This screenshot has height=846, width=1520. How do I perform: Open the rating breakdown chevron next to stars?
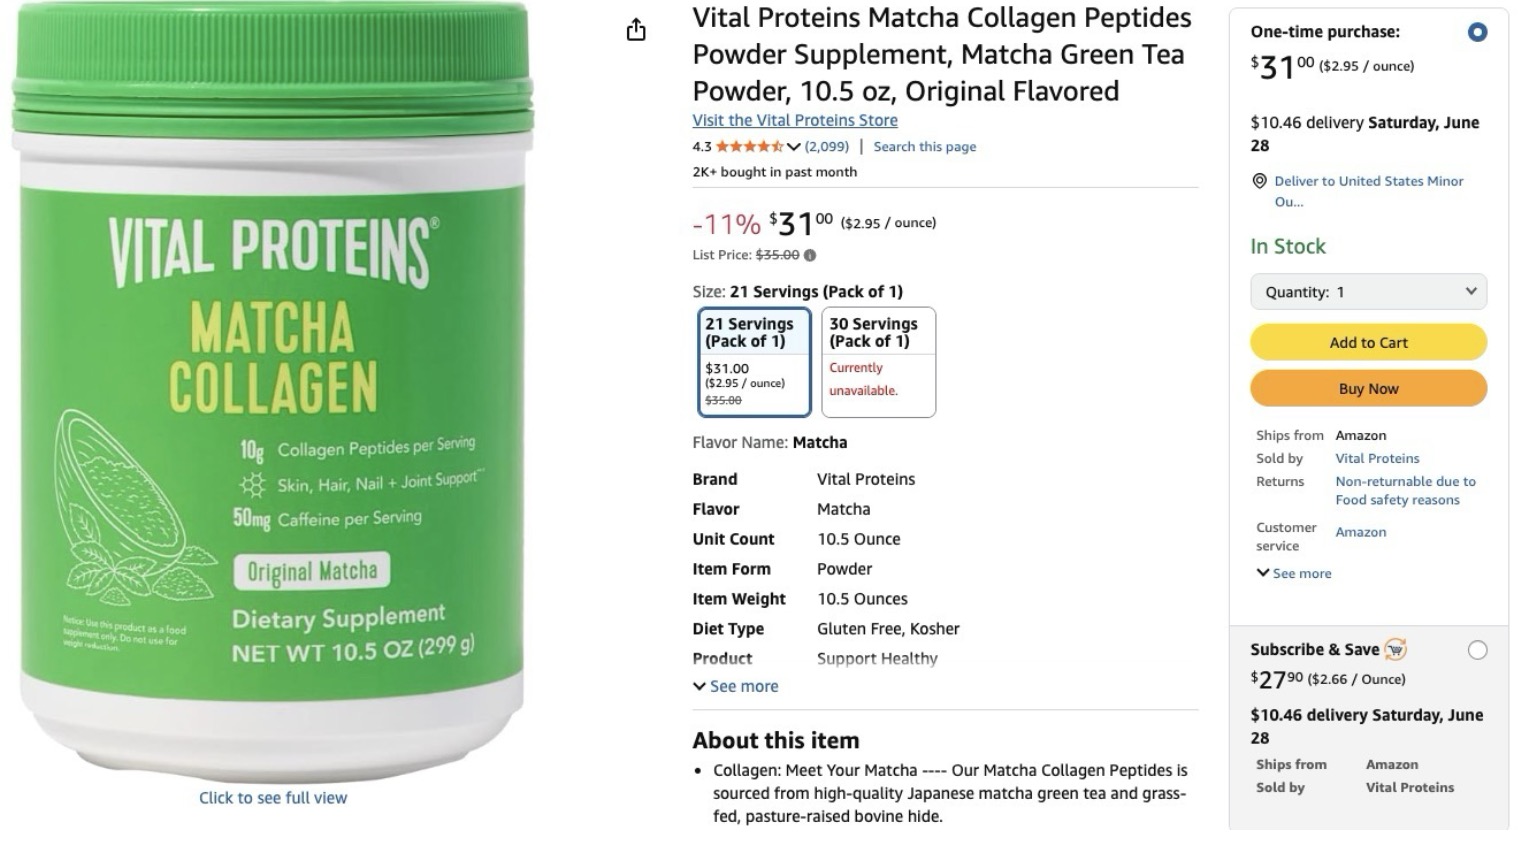[794, 147]
